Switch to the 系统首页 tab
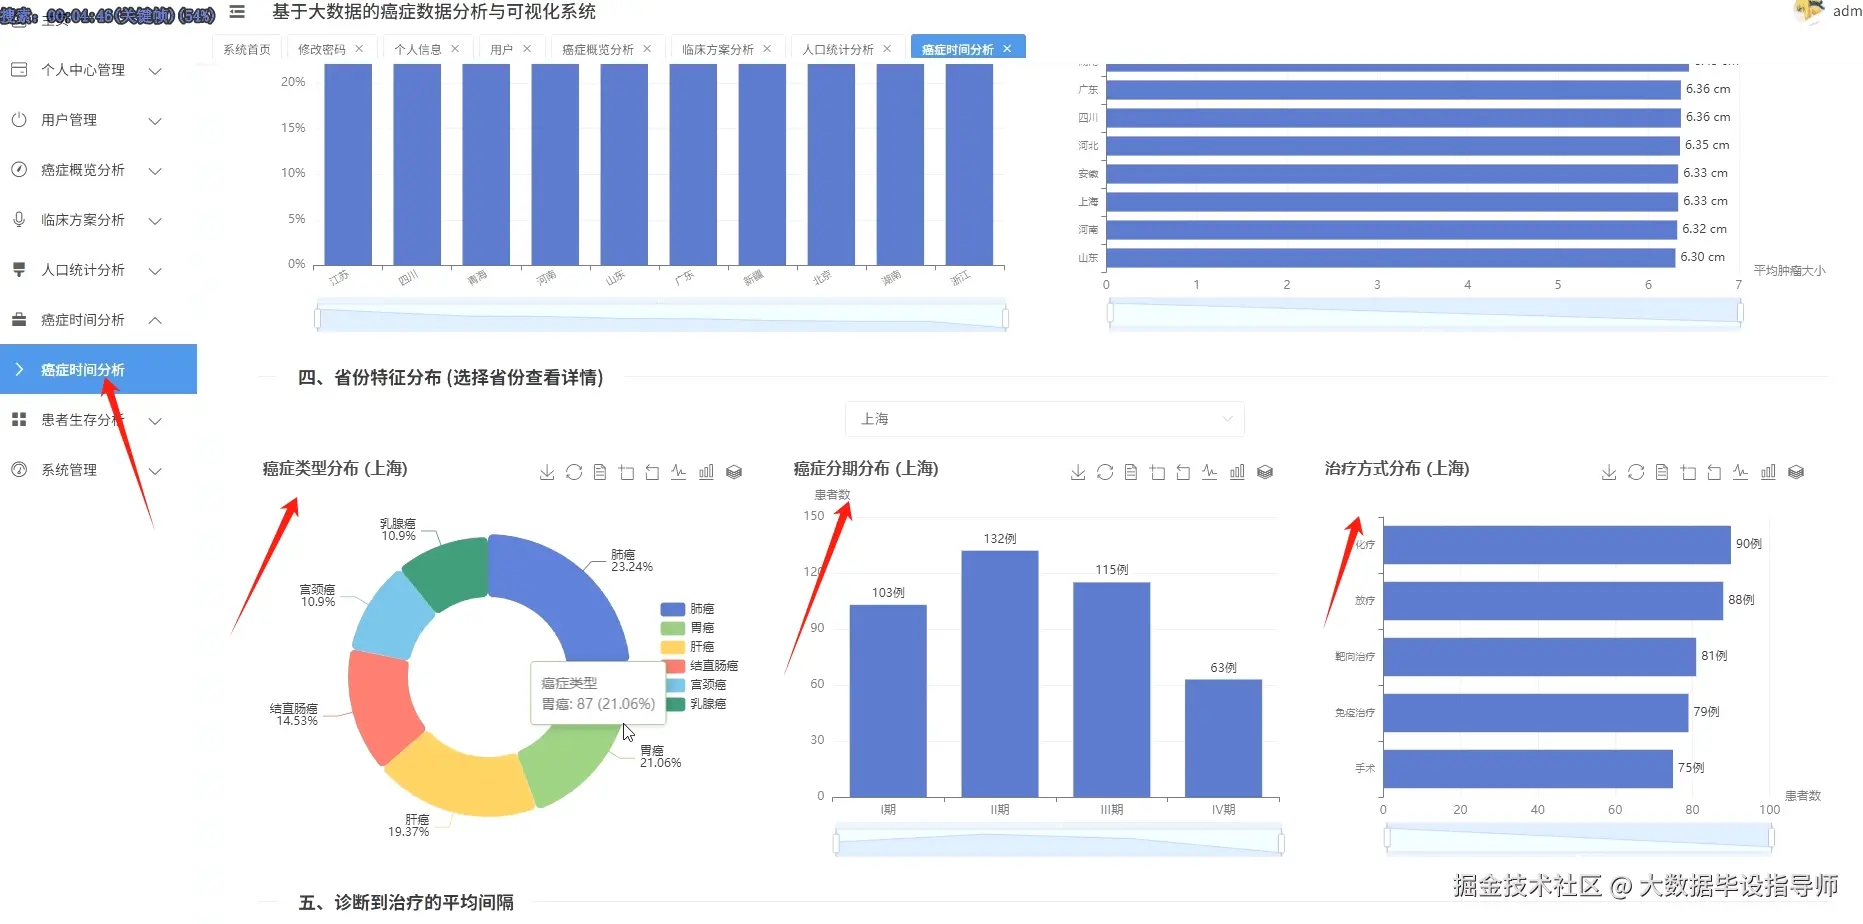Image resolution: width=1863 pixels, height=924 pixels. (x=247, y=49)
